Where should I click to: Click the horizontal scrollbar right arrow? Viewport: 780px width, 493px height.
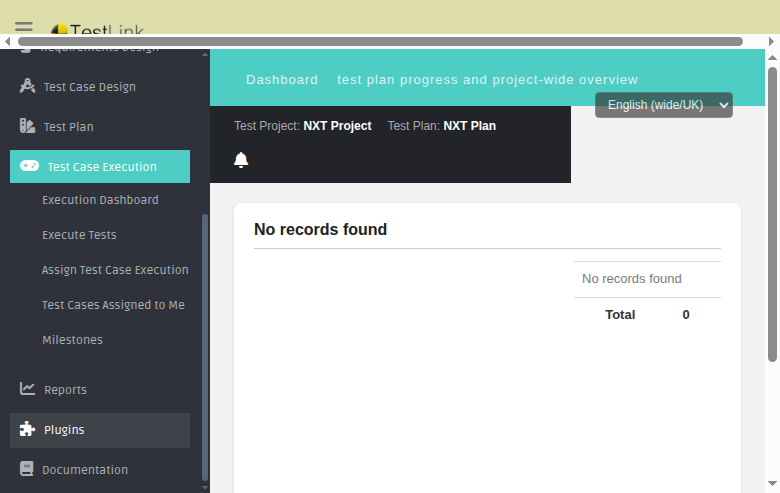pyautogui.click(x=771, y=42)
